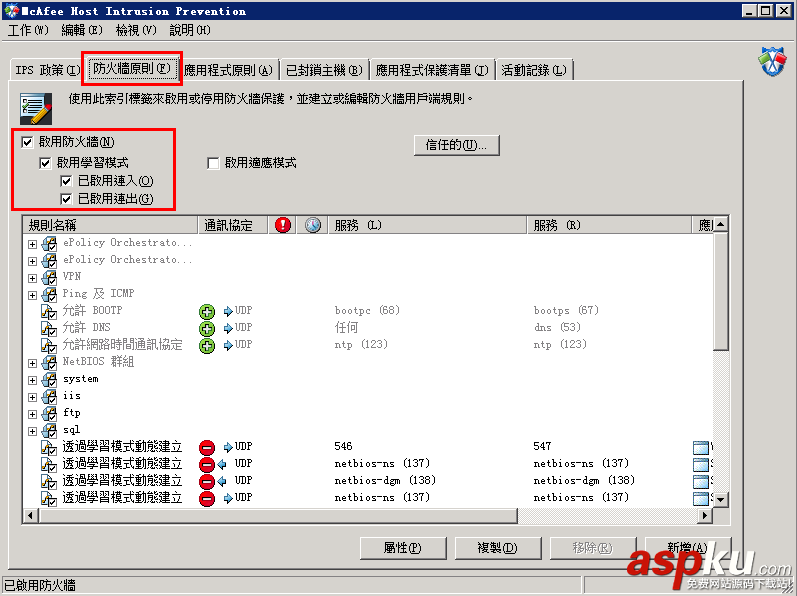Click the application icon on port 547 row

click(x=701, y=447)
